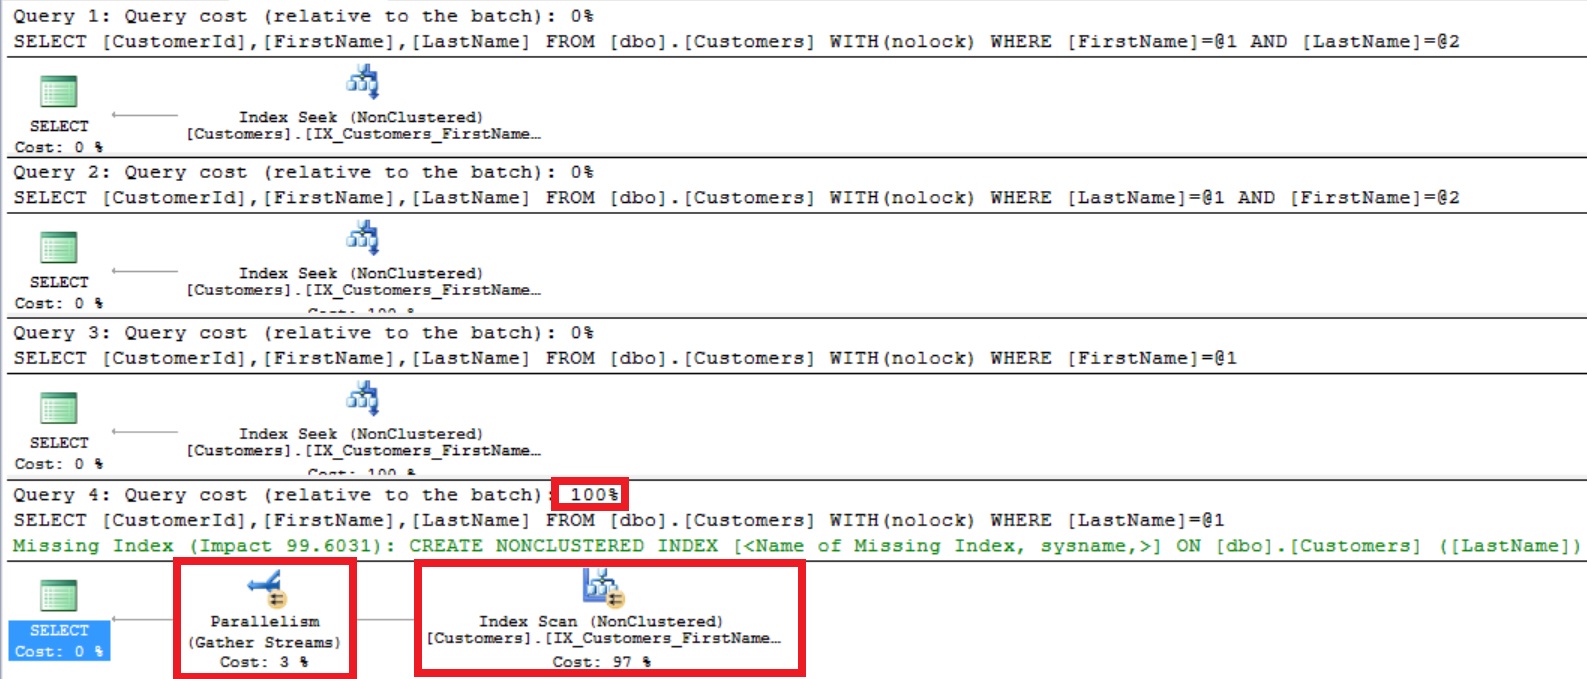Click the Query 2 Index Seek icon

pos(362,238)
